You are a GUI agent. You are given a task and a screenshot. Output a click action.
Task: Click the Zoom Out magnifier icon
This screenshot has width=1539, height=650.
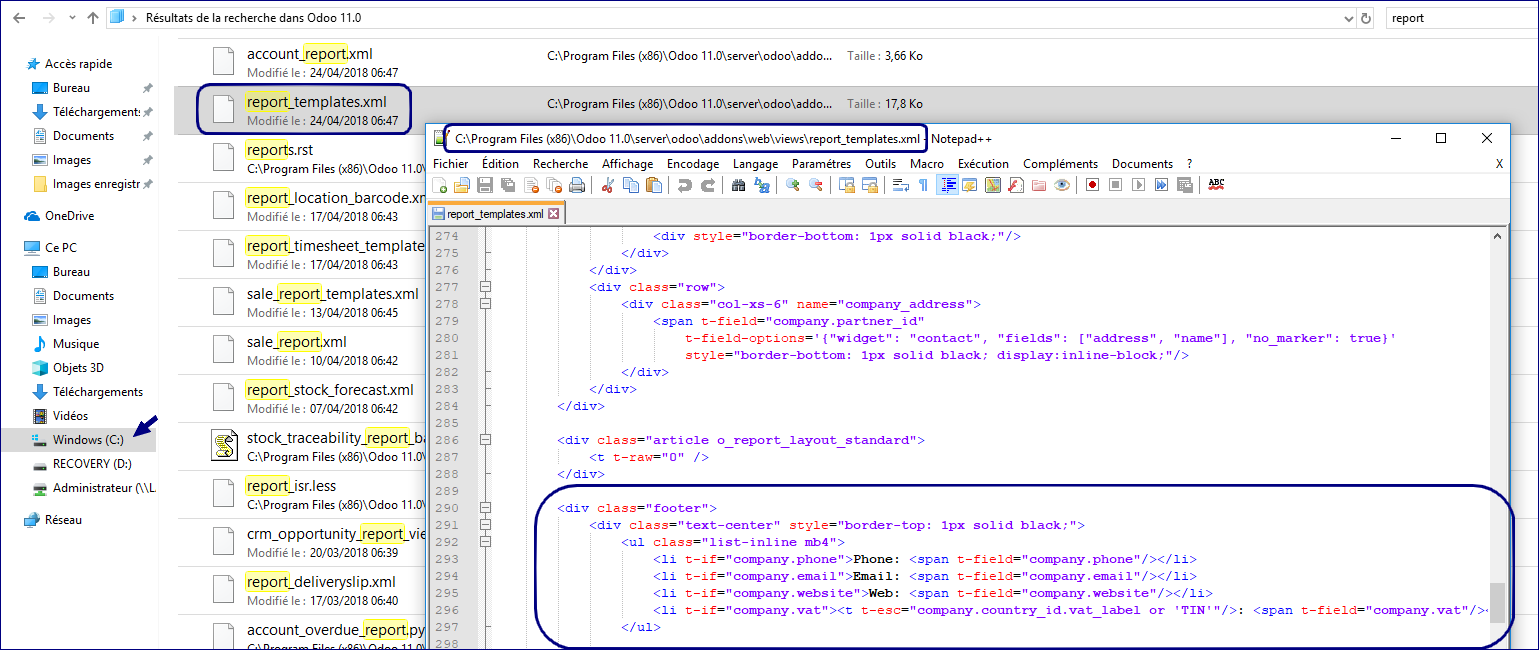tap(816, 185)
